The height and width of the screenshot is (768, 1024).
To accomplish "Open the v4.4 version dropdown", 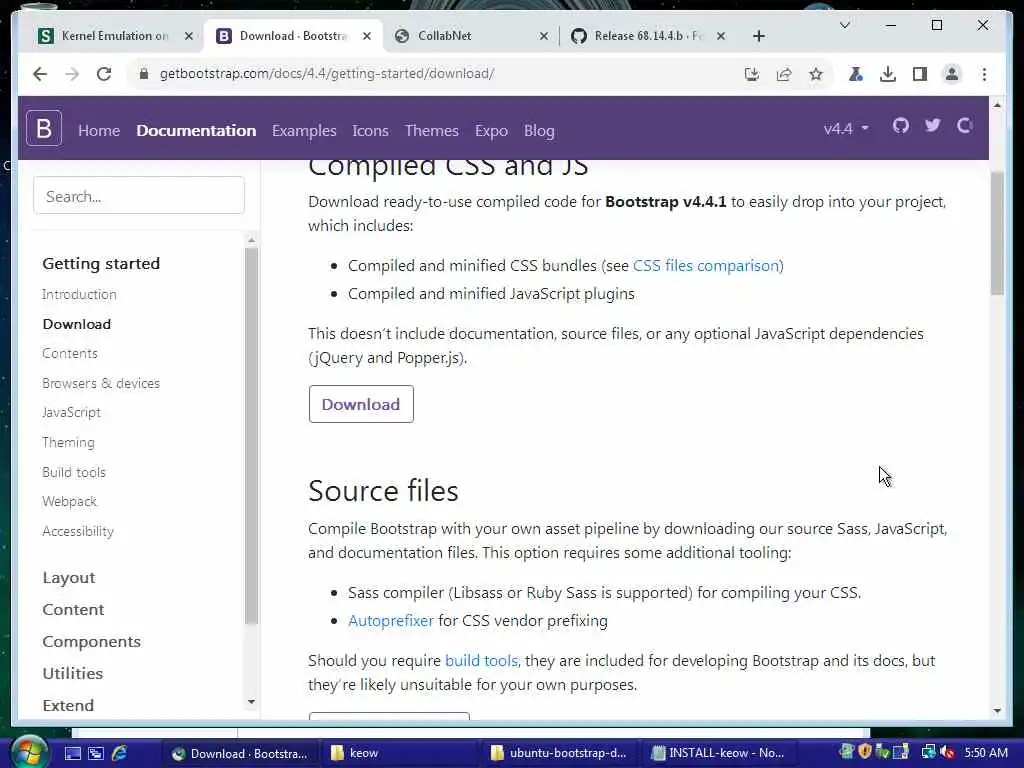I will pos(846,128).
